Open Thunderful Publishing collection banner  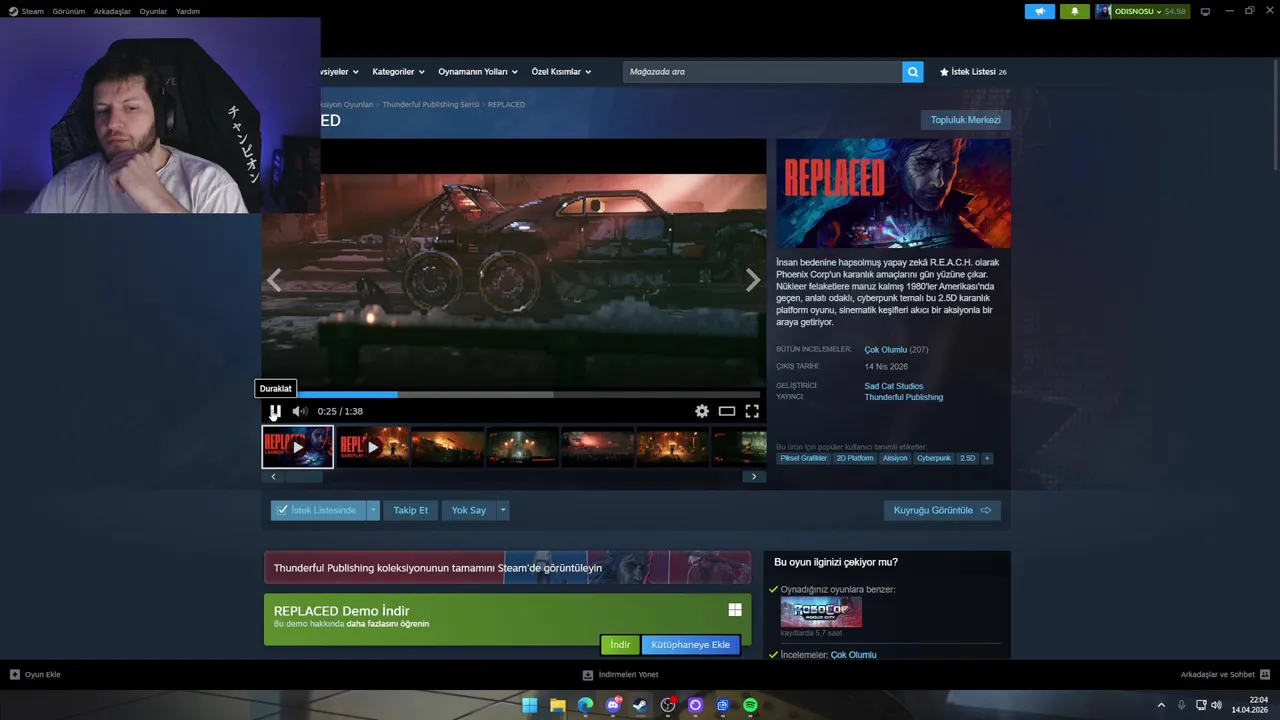tap(507, 568)
